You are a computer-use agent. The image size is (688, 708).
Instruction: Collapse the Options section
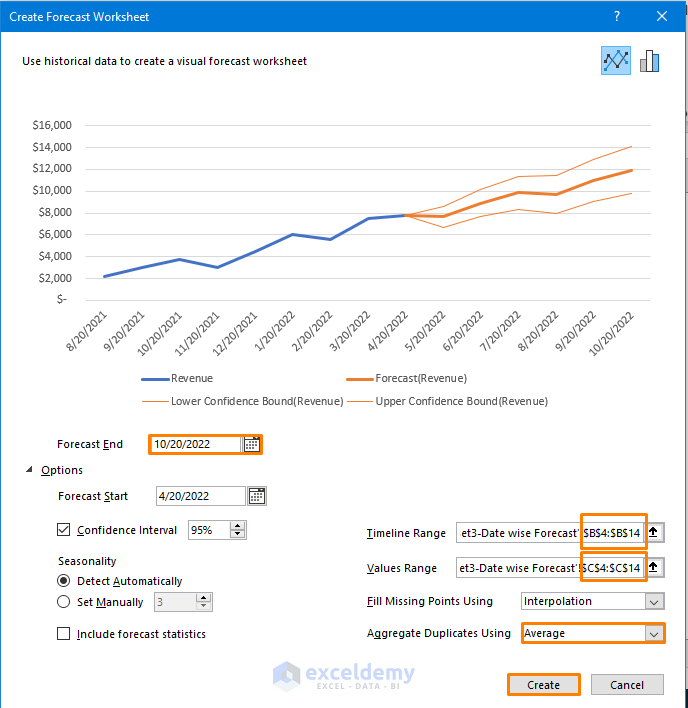coord(29,470)
